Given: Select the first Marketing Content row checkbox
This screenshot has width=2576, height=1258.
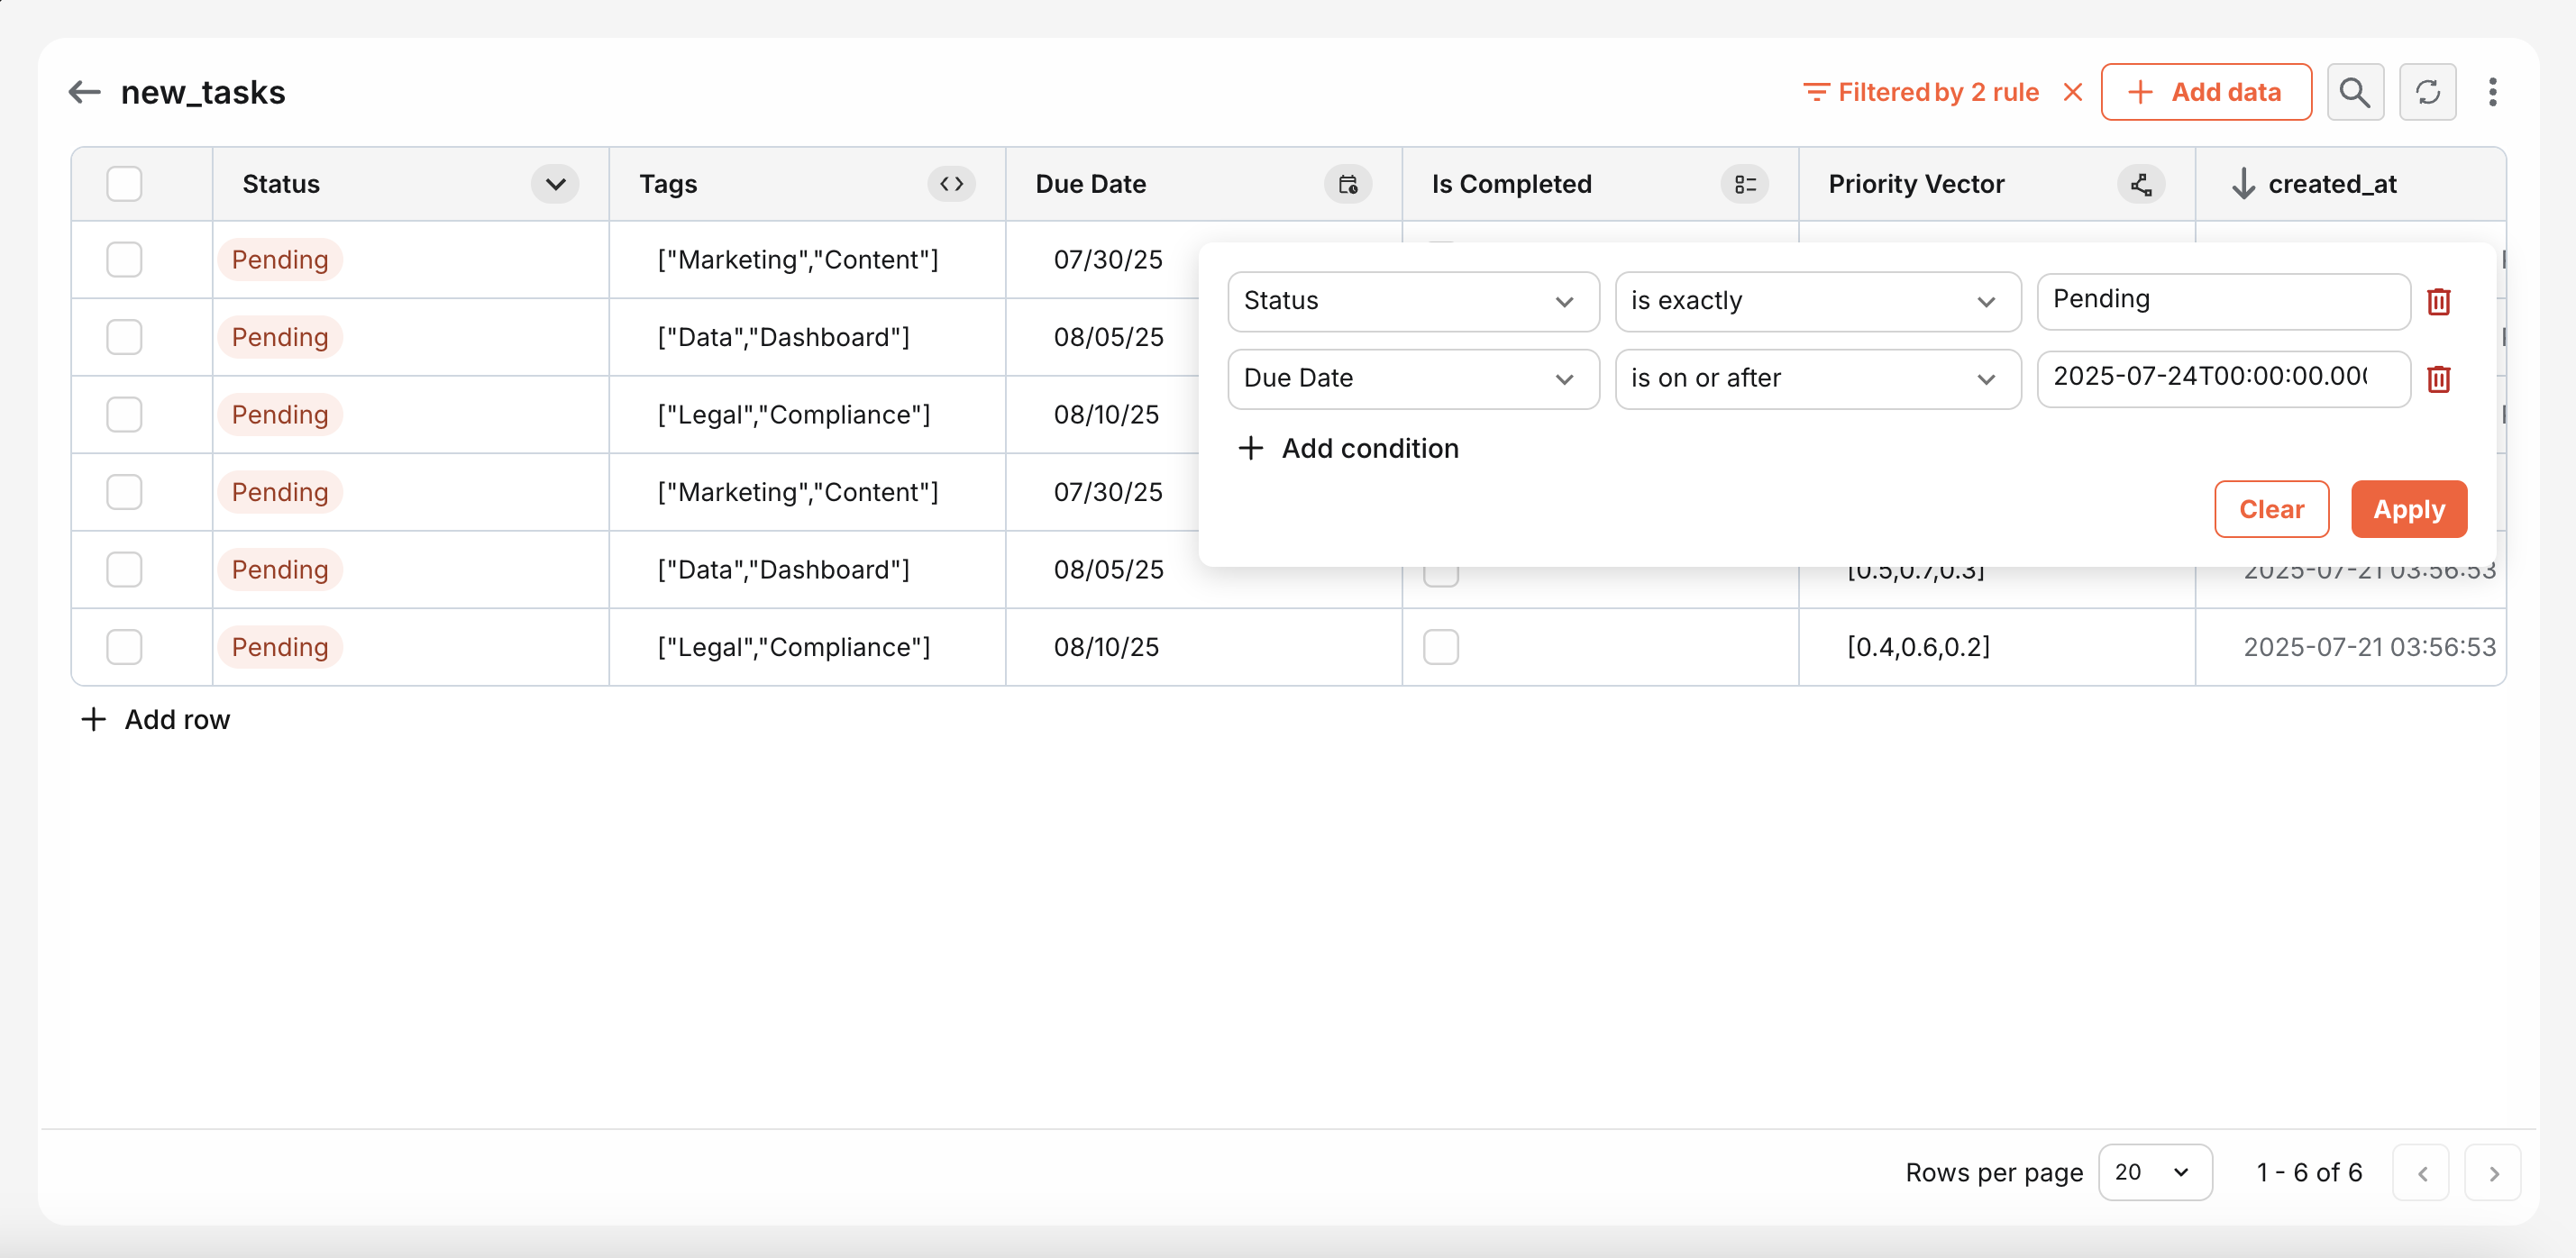Looking at the screenshot, I should coord(124,260).
